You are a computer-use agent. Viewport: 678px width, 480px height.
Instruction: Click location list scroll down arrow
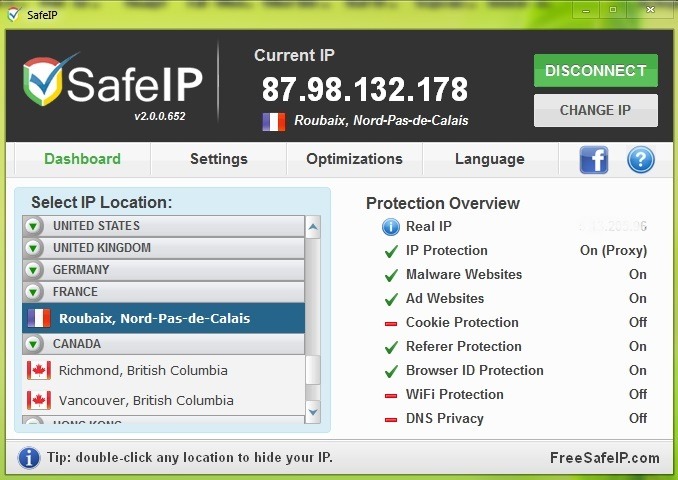313,412
